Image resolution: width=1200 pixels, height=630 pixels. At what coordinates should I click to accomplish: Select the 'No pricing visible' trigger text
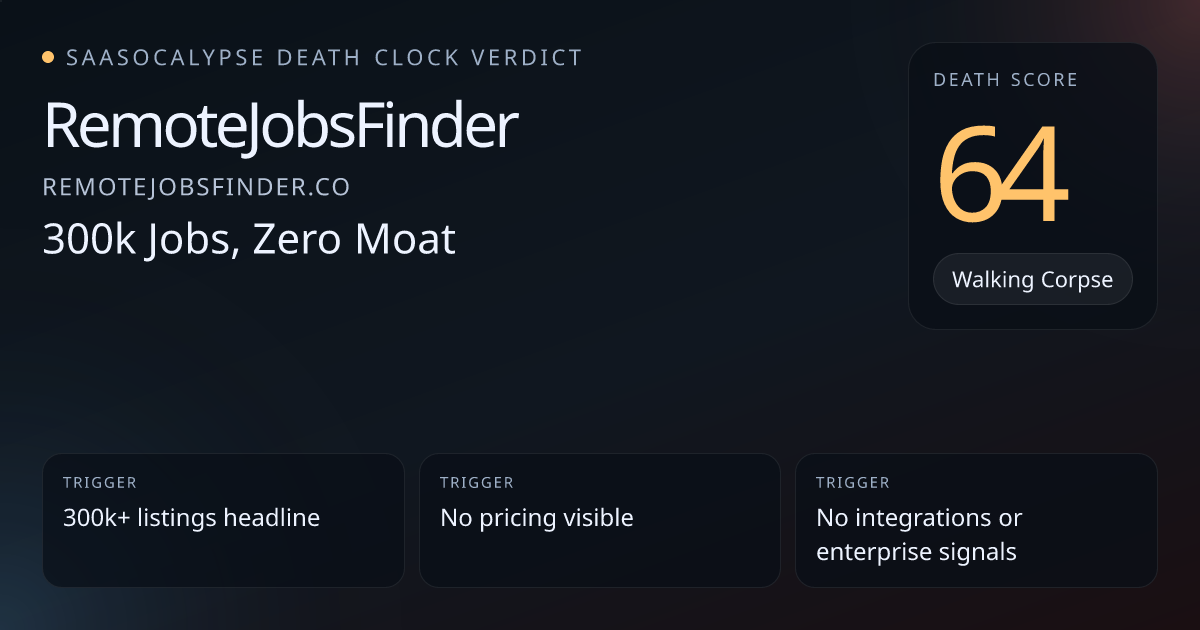tap(537, 518)
